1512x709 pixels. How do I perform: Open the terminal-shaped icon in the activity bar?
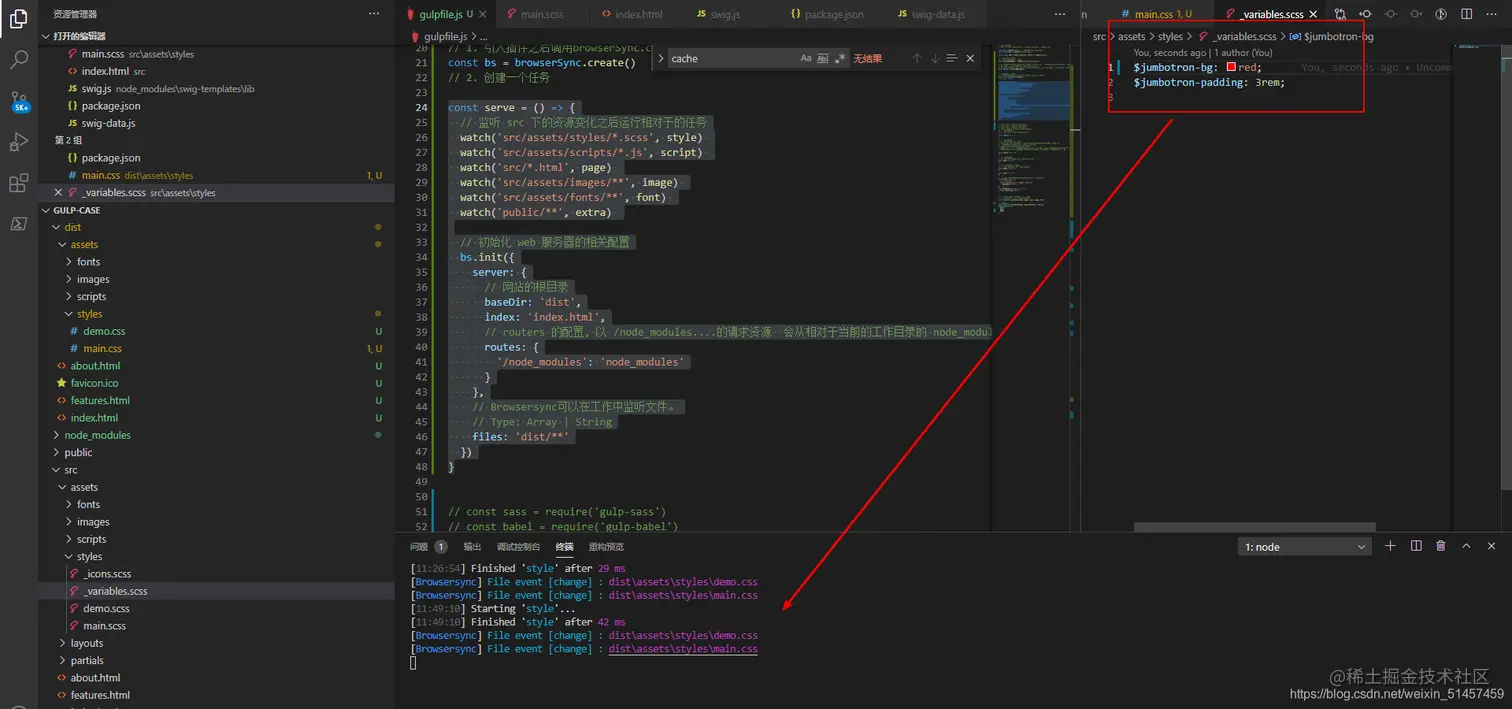18,224
